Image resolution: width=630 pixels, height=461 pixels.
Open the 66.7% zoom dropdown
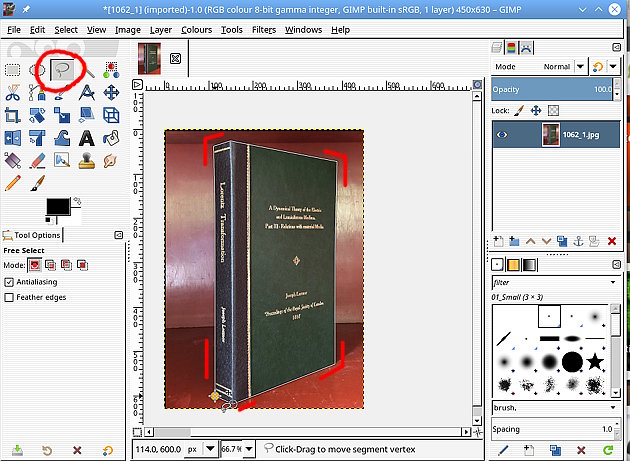tap(249, 449)
